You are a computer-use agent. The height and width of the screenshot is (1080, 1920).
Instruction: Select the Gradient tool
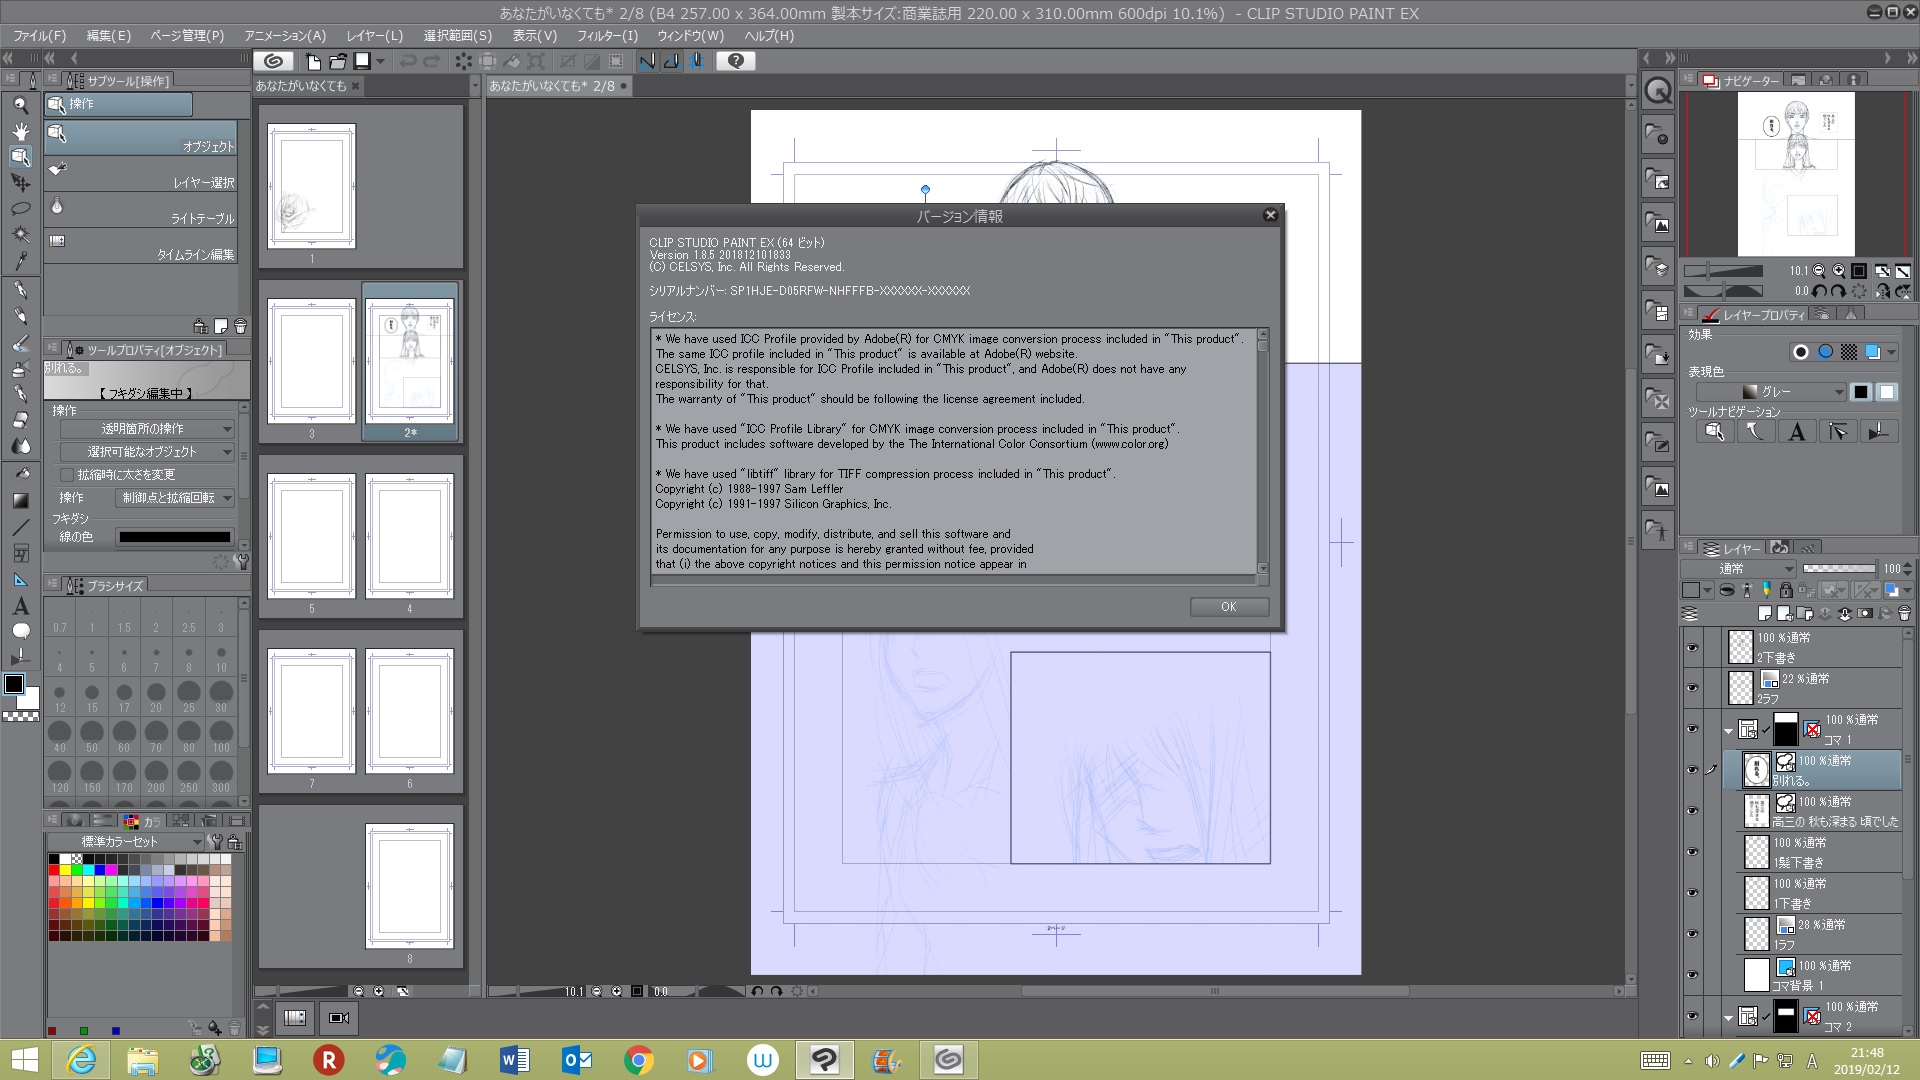pyautogui.click(x=20, y=500)
